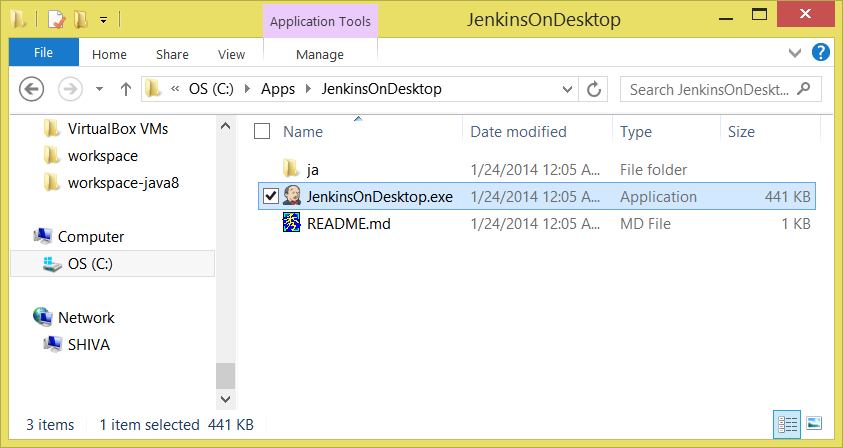Click the navigation pane scrollbar thumb
Image resolution: width=843 pixels, height=448 pixels.
coord(226,375)
